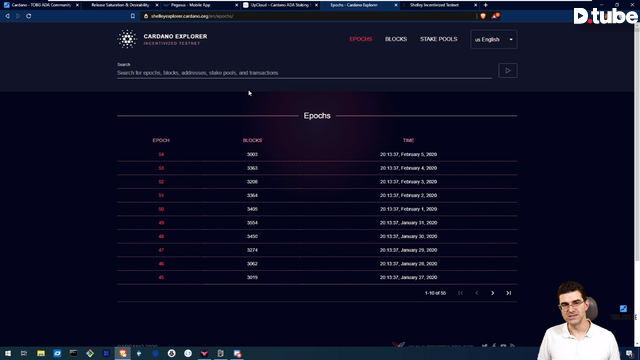Close the Epochs - Cardano Explorer tab
This screenshot has width=640, height=360.
[396, 5]
